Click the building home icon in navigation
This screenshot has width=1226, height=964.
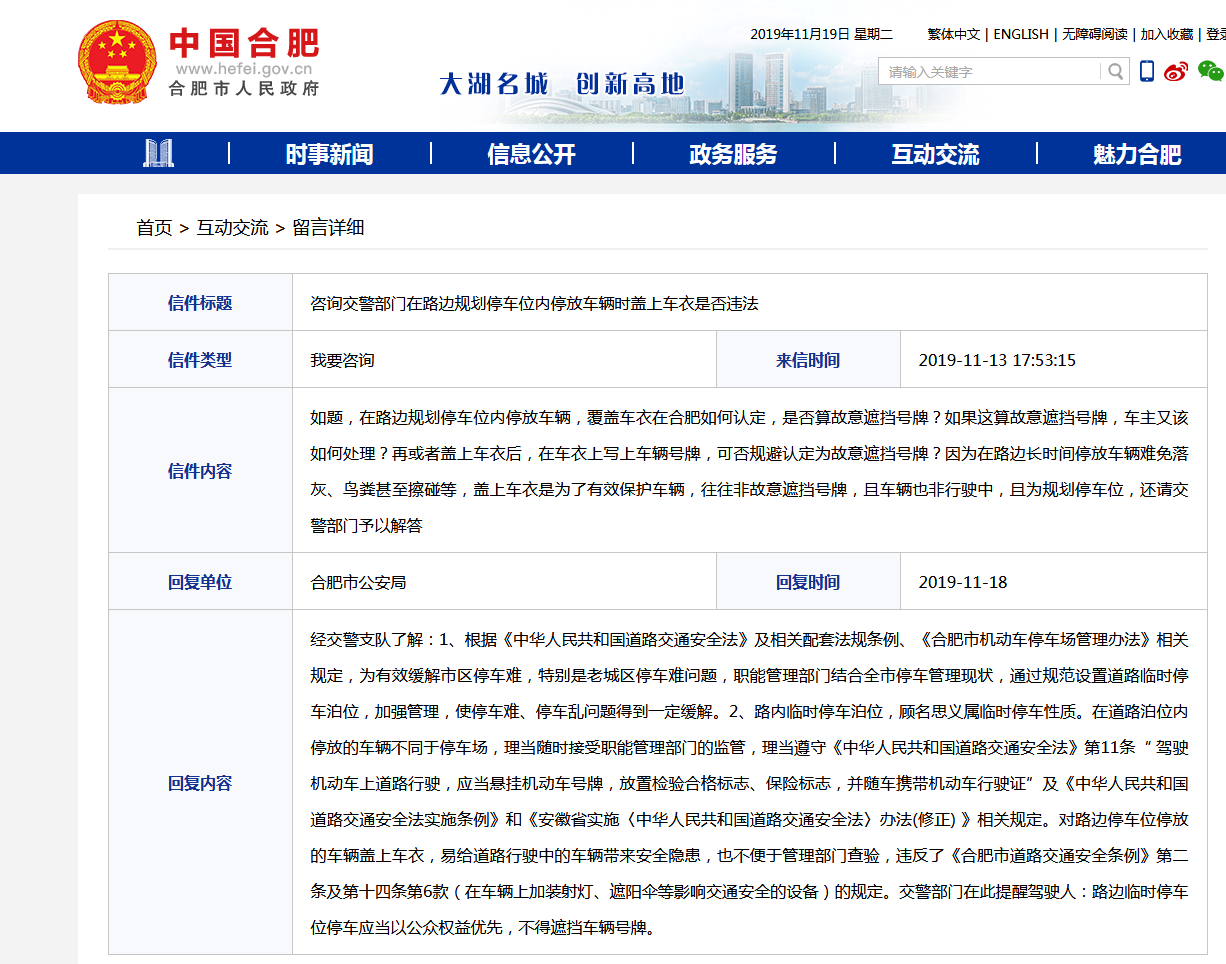tap(158, 153)
